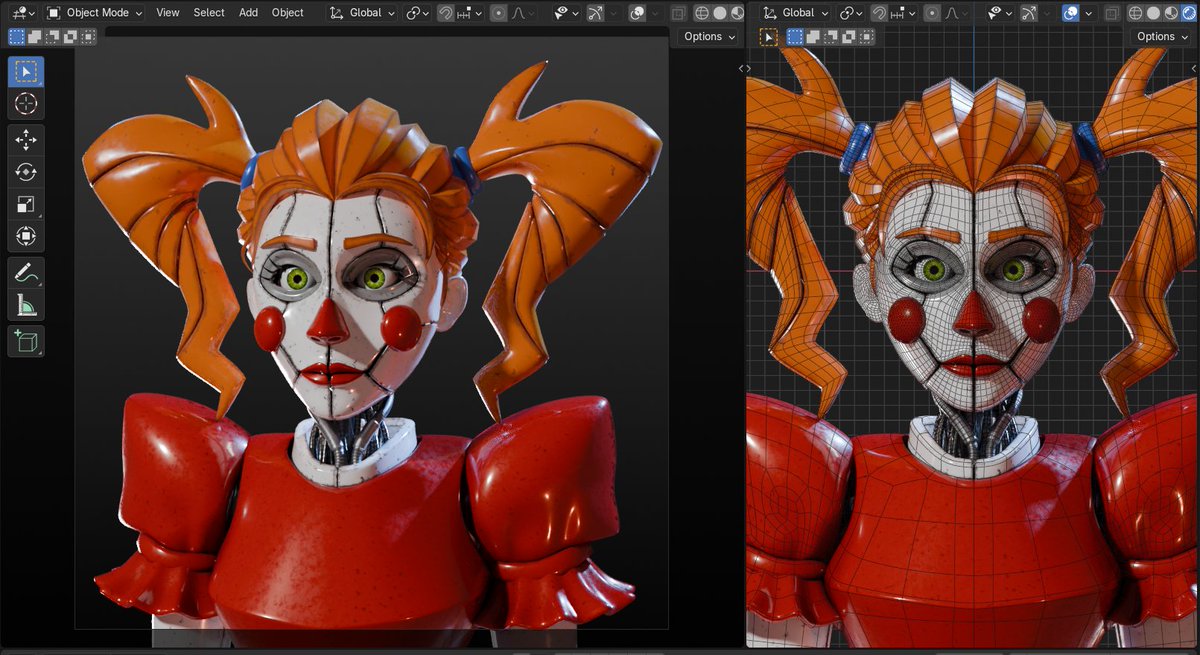Switch left viewport to Material Preview shading
This screenshot has height=655, width=1200.
pyautogui.click(x=737, y=13)
